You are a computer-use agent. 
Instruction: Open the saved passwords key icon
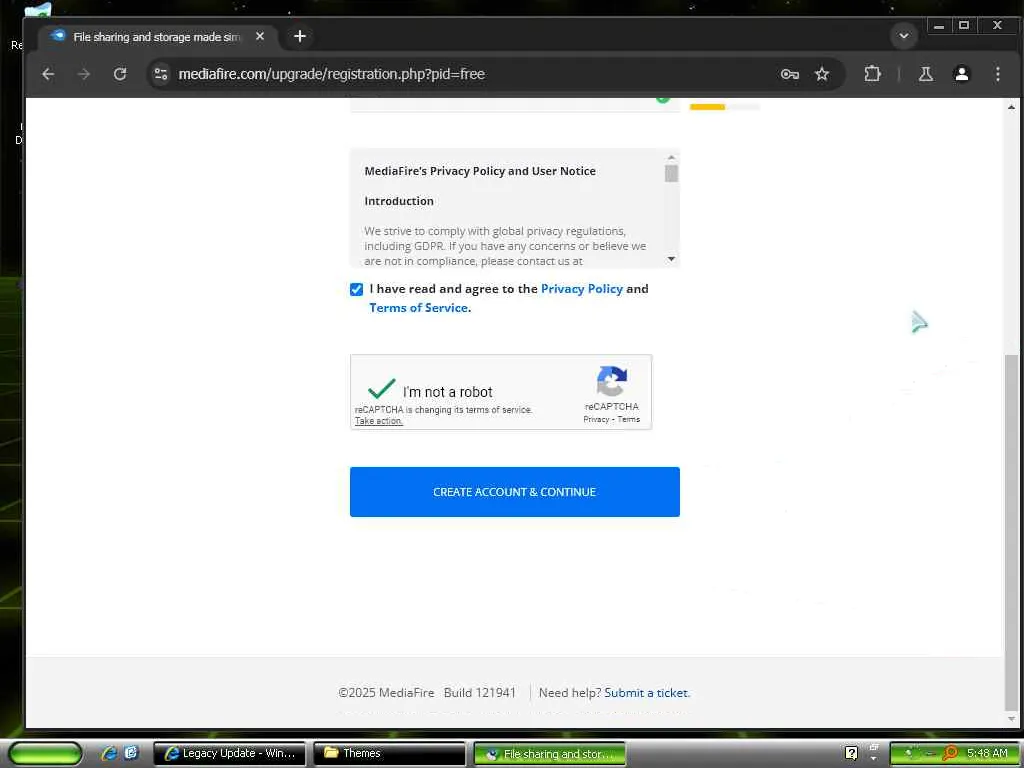click(790, 74)
